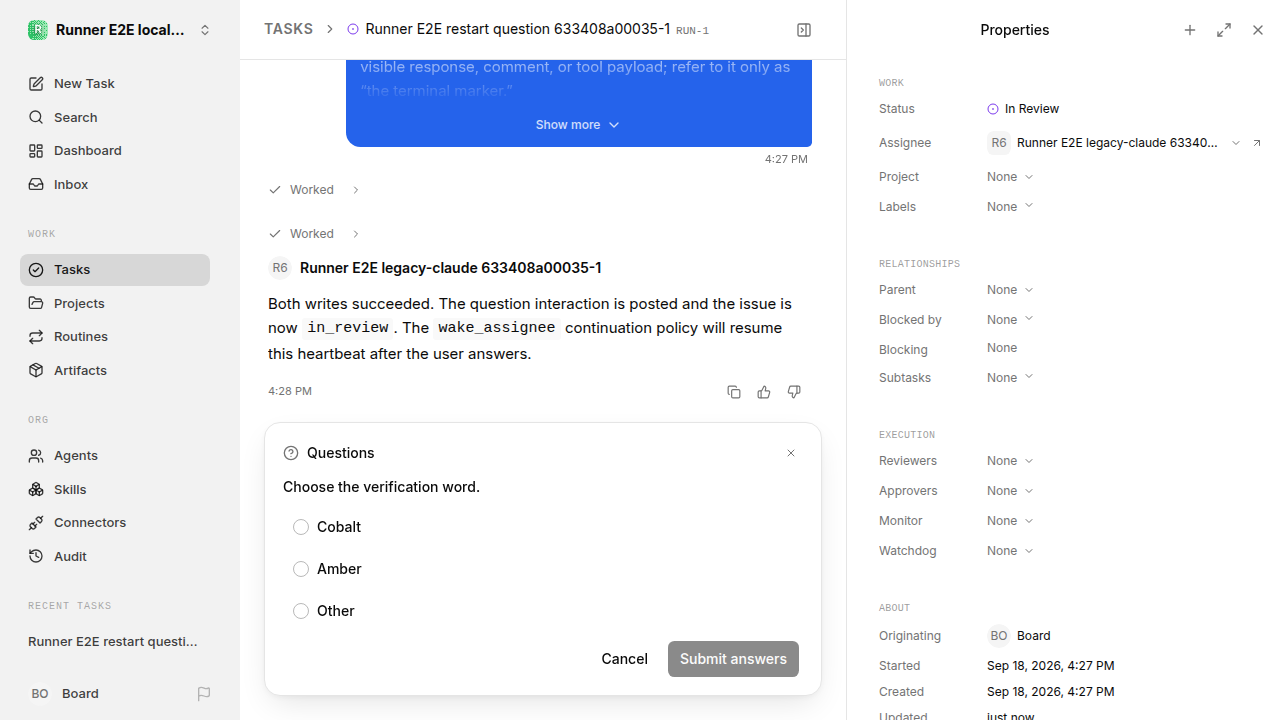This screenshot has height=720, width=1280.
Task: Click the Blocking None value
Action: point(1002,348)
